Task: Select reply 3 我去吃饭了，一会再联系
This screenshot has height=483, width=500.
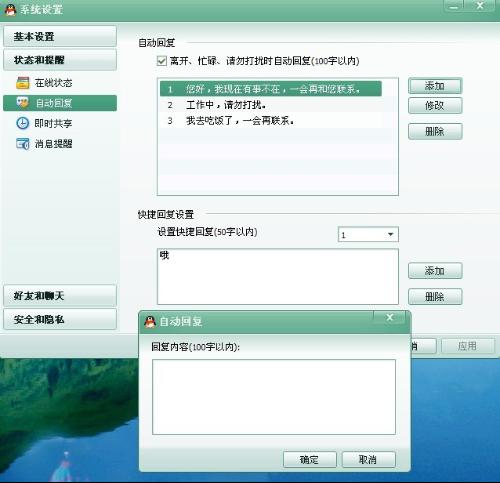Action: click(x=271, y=121)
